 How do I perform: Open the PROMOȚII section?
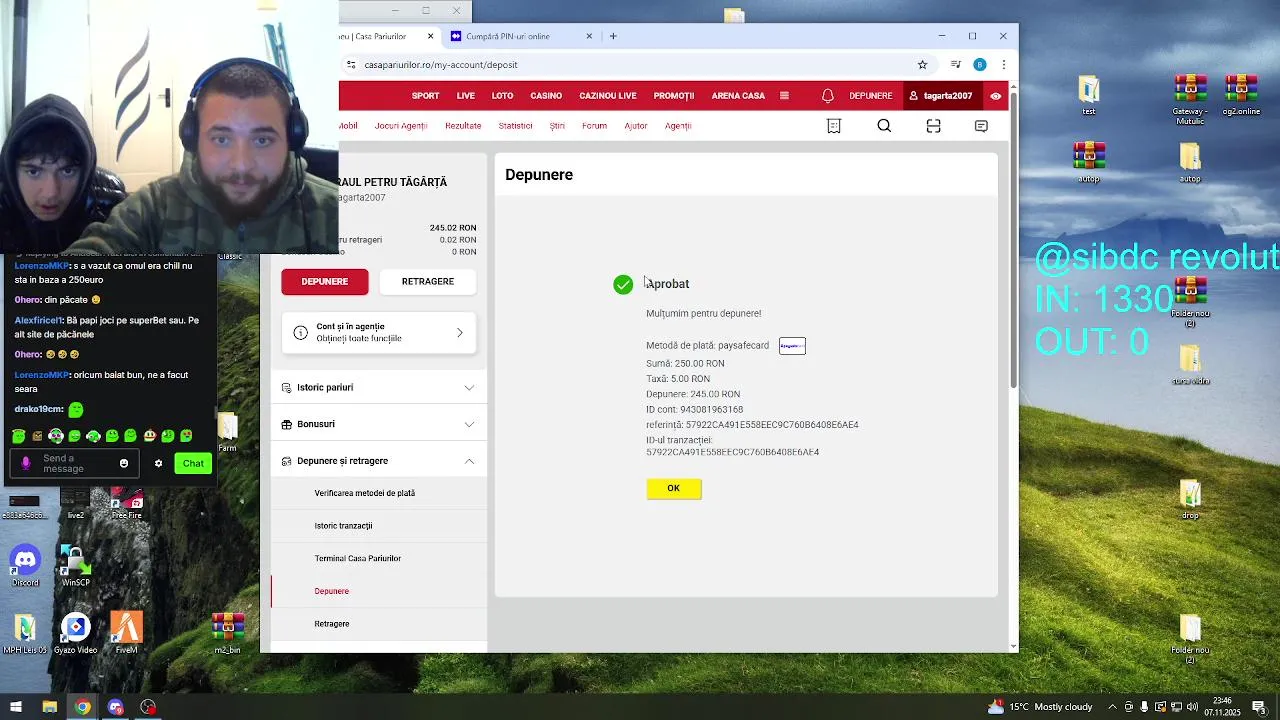[x=674, y=96]
